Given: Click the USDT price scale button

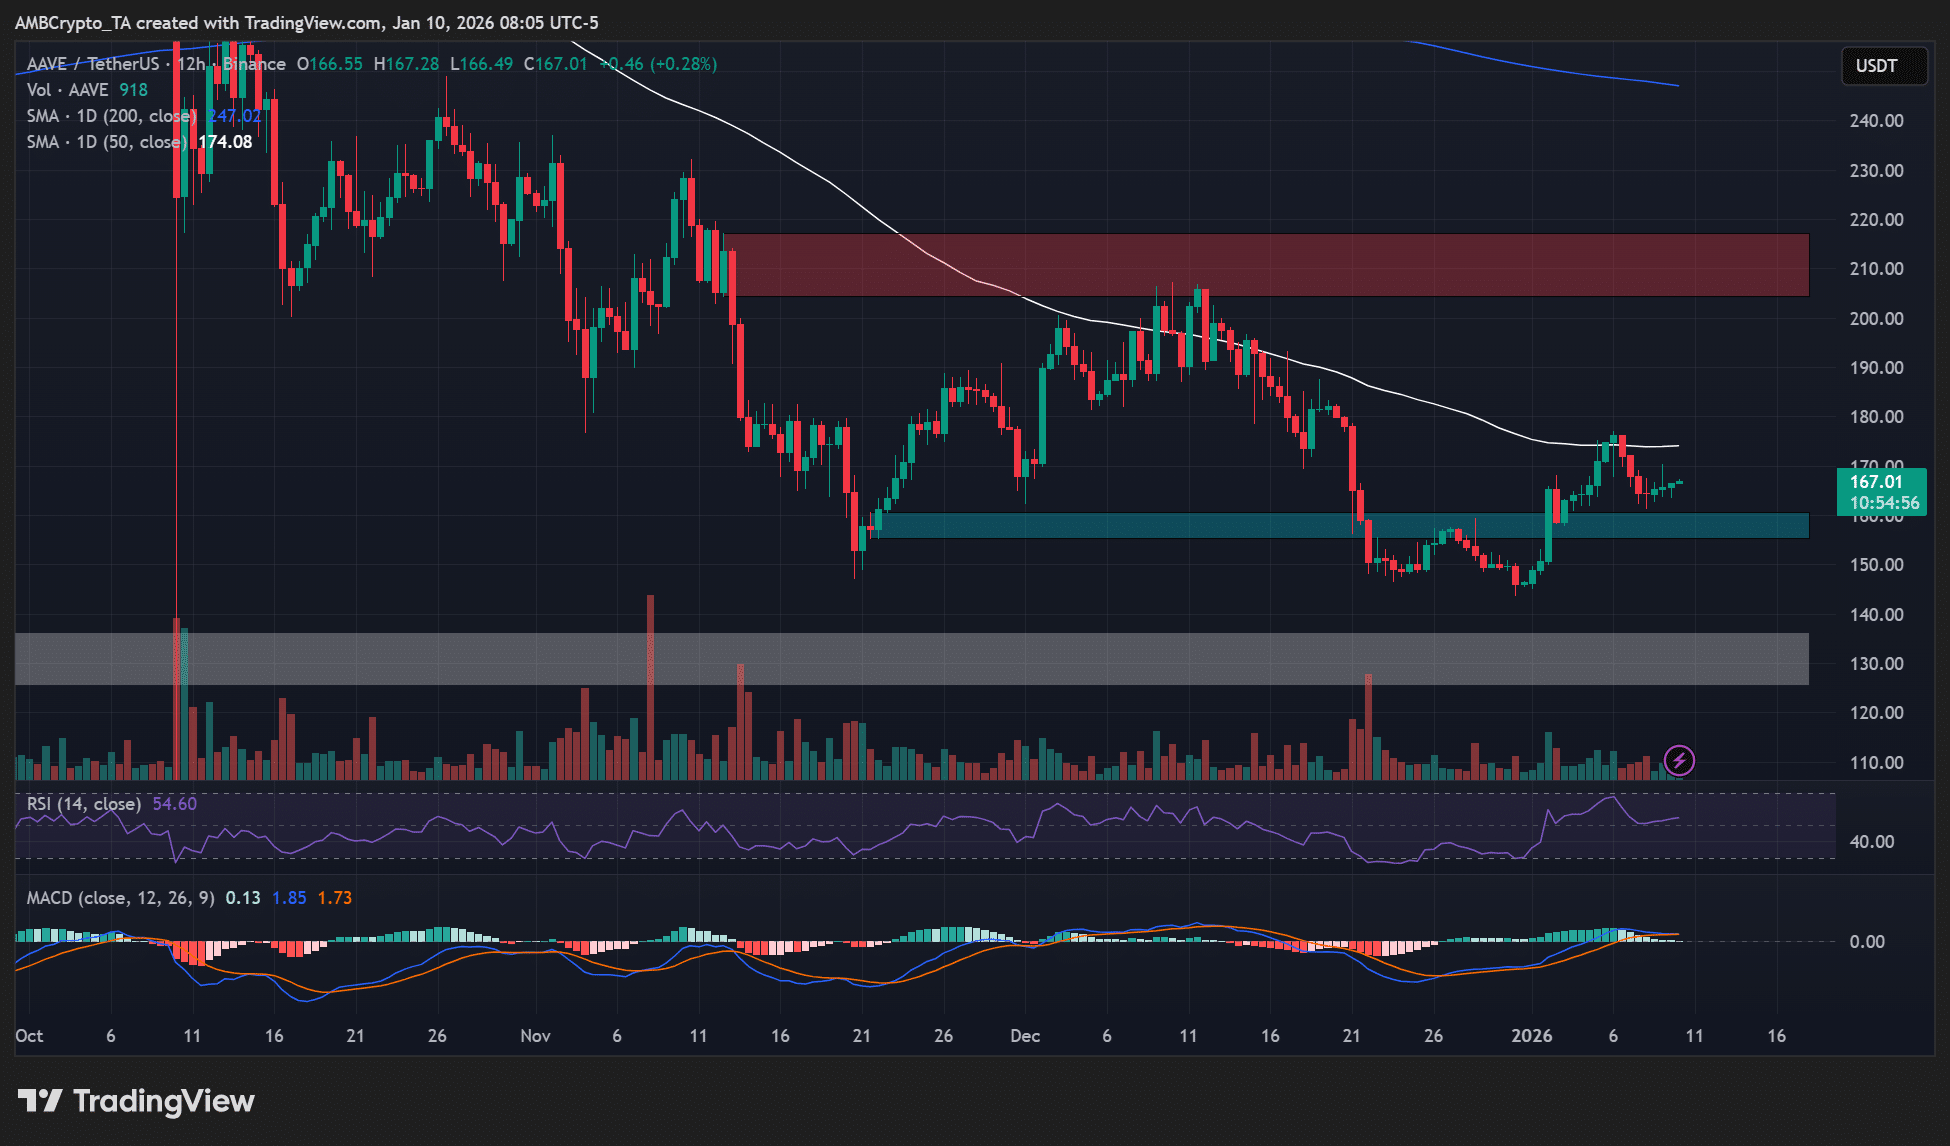Looking at the screenshot, I should [1884, 66].
